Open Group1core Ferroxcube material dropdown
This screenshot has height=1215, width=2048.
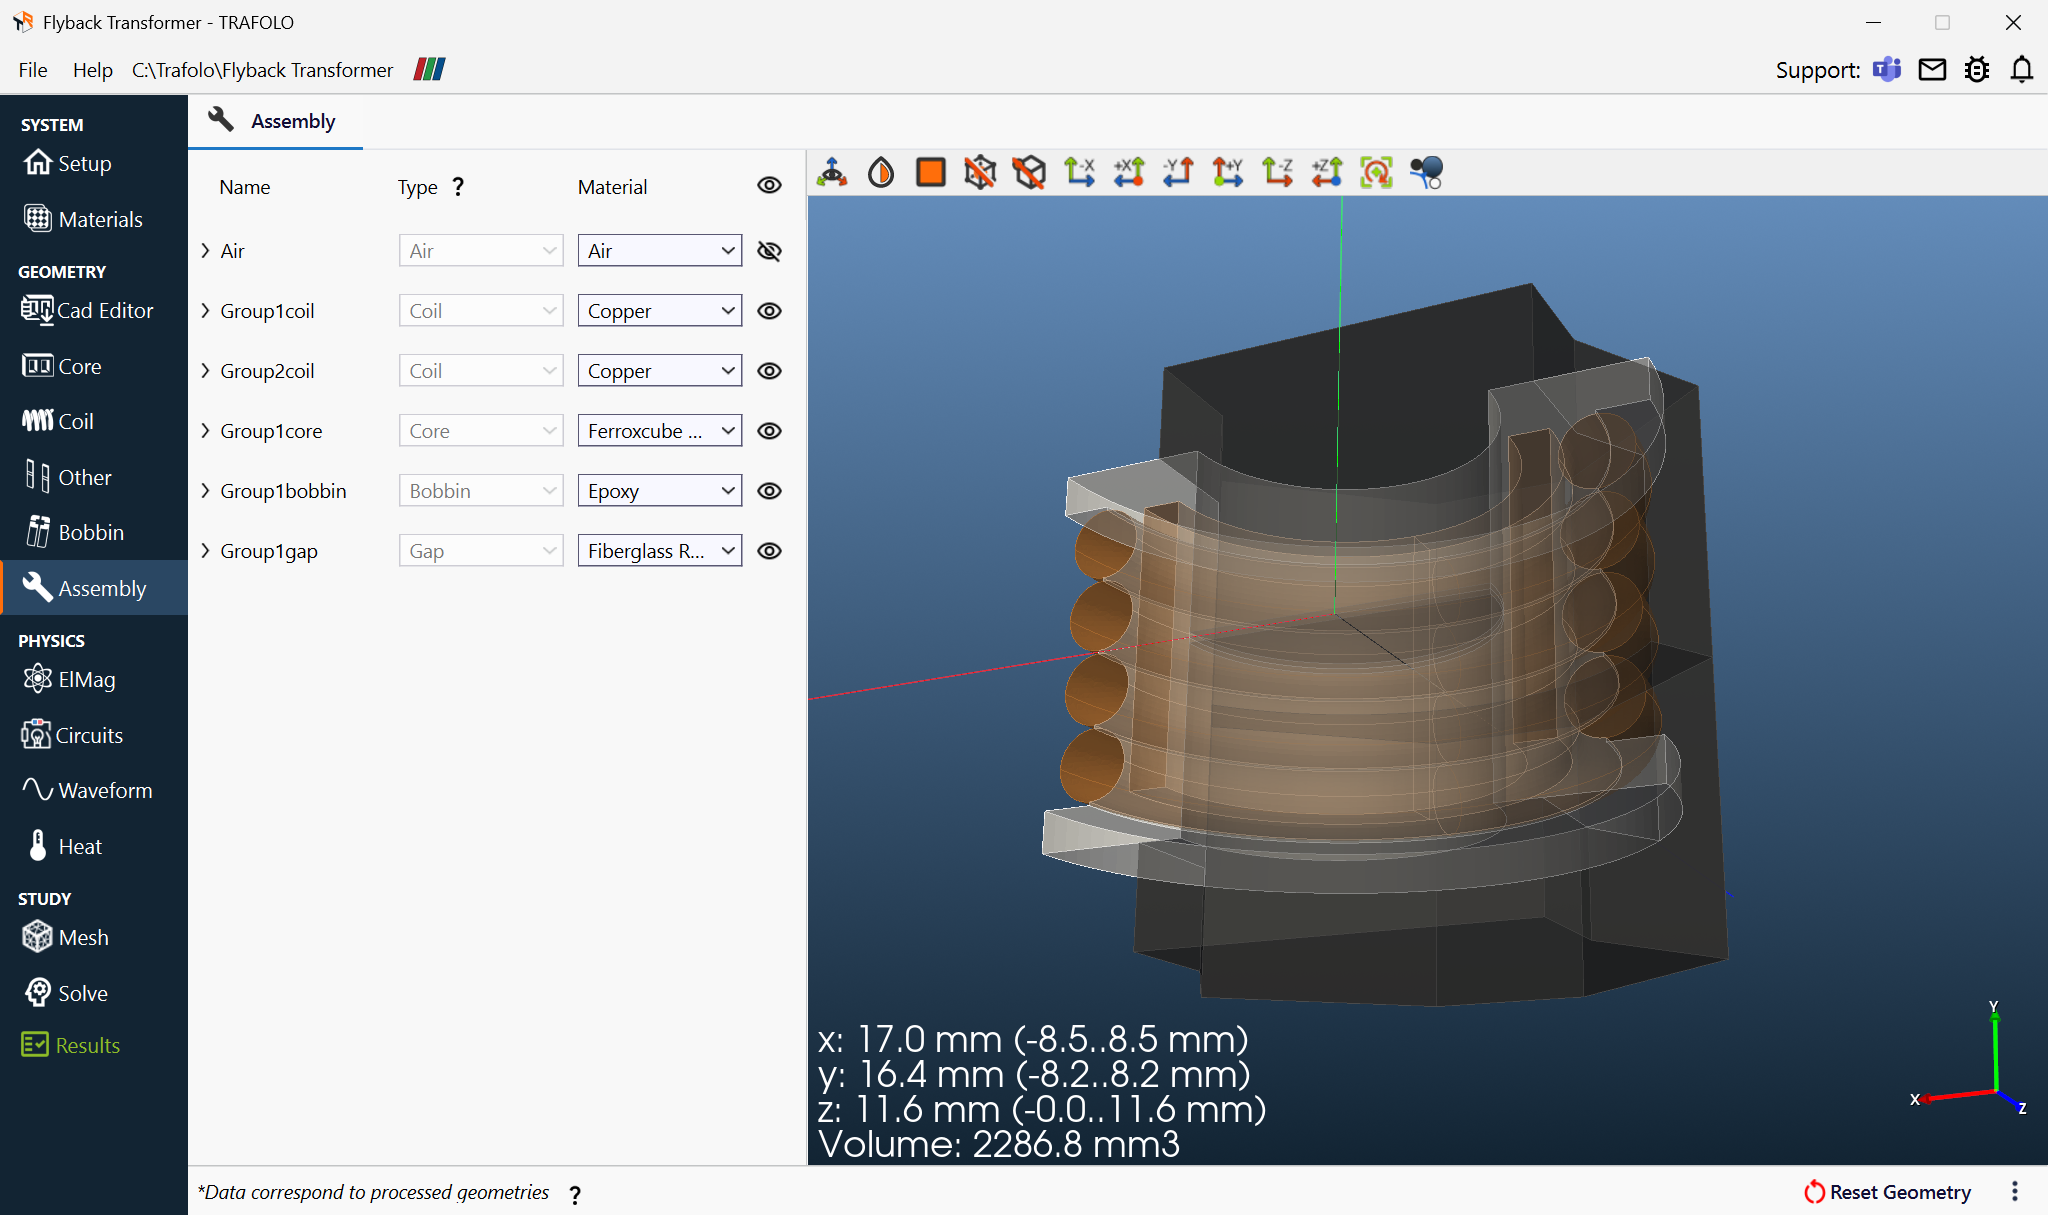point(660,431)
